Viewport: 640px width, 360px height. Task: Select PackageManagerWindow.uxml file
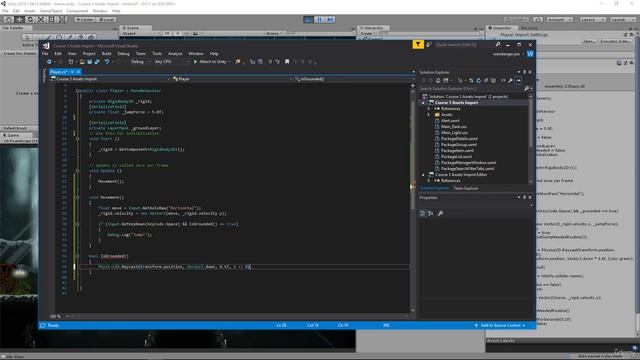(468, 162)
